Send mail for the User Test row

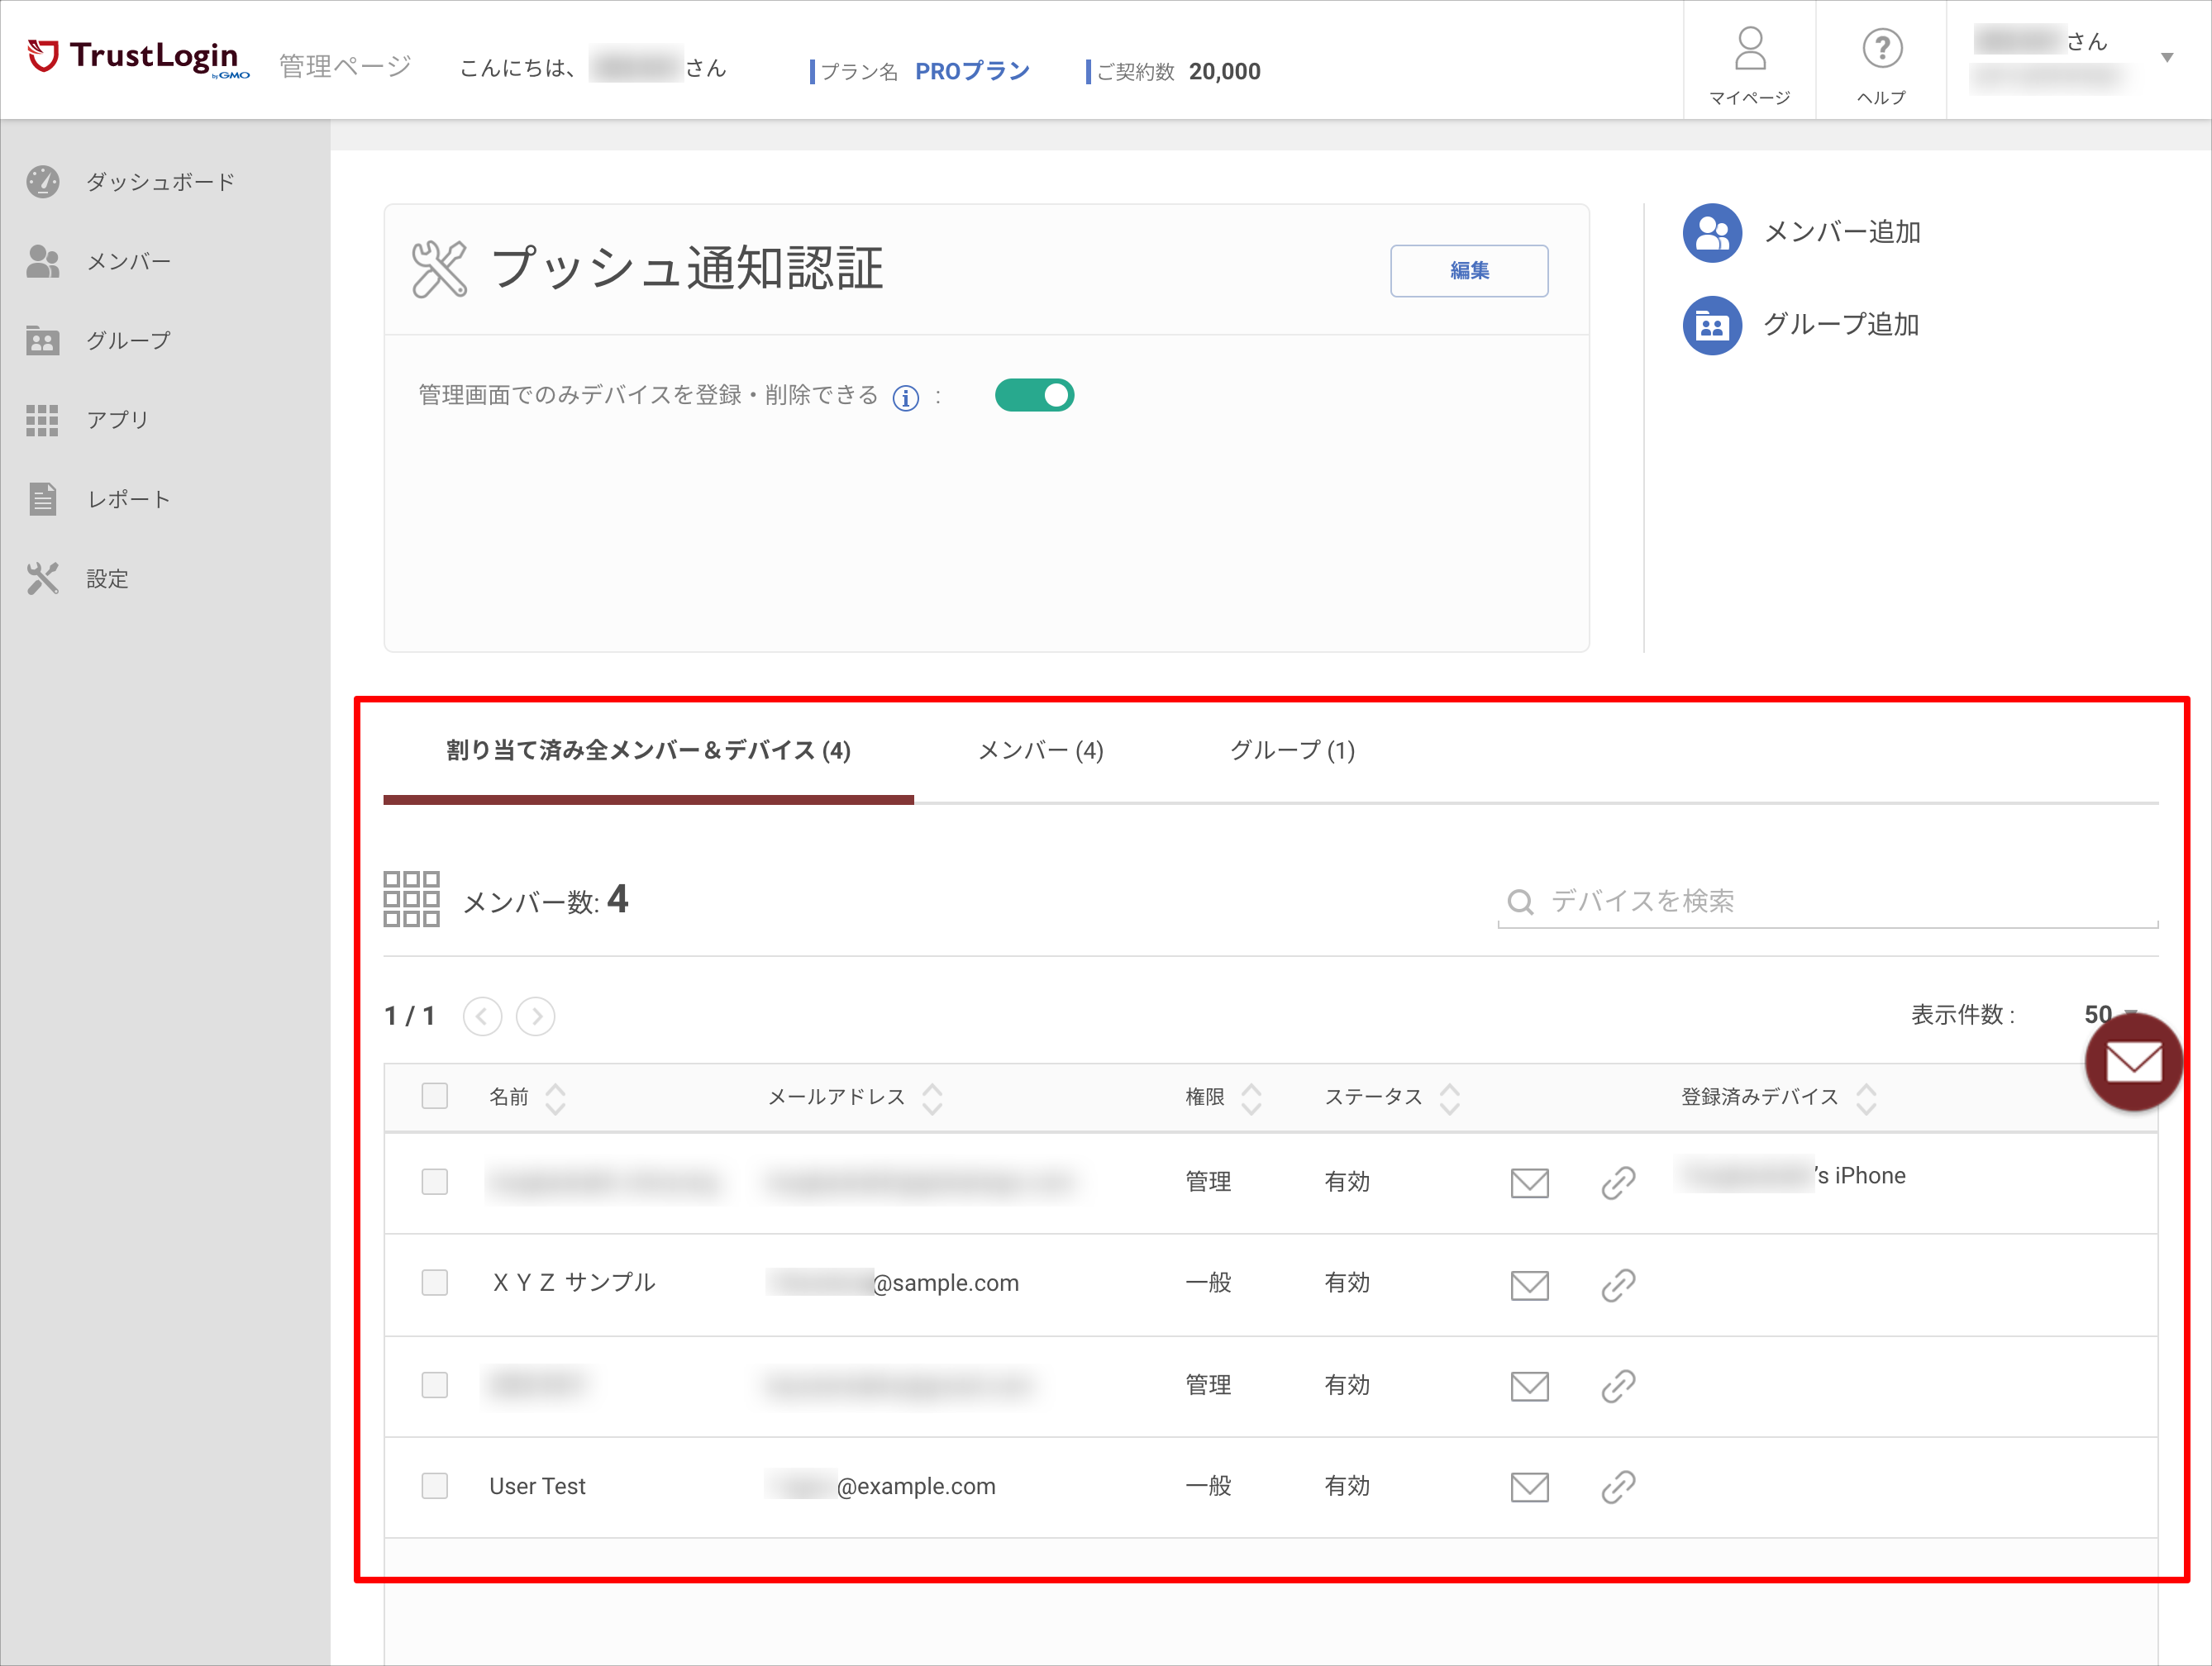(x=1529, y=1487)
